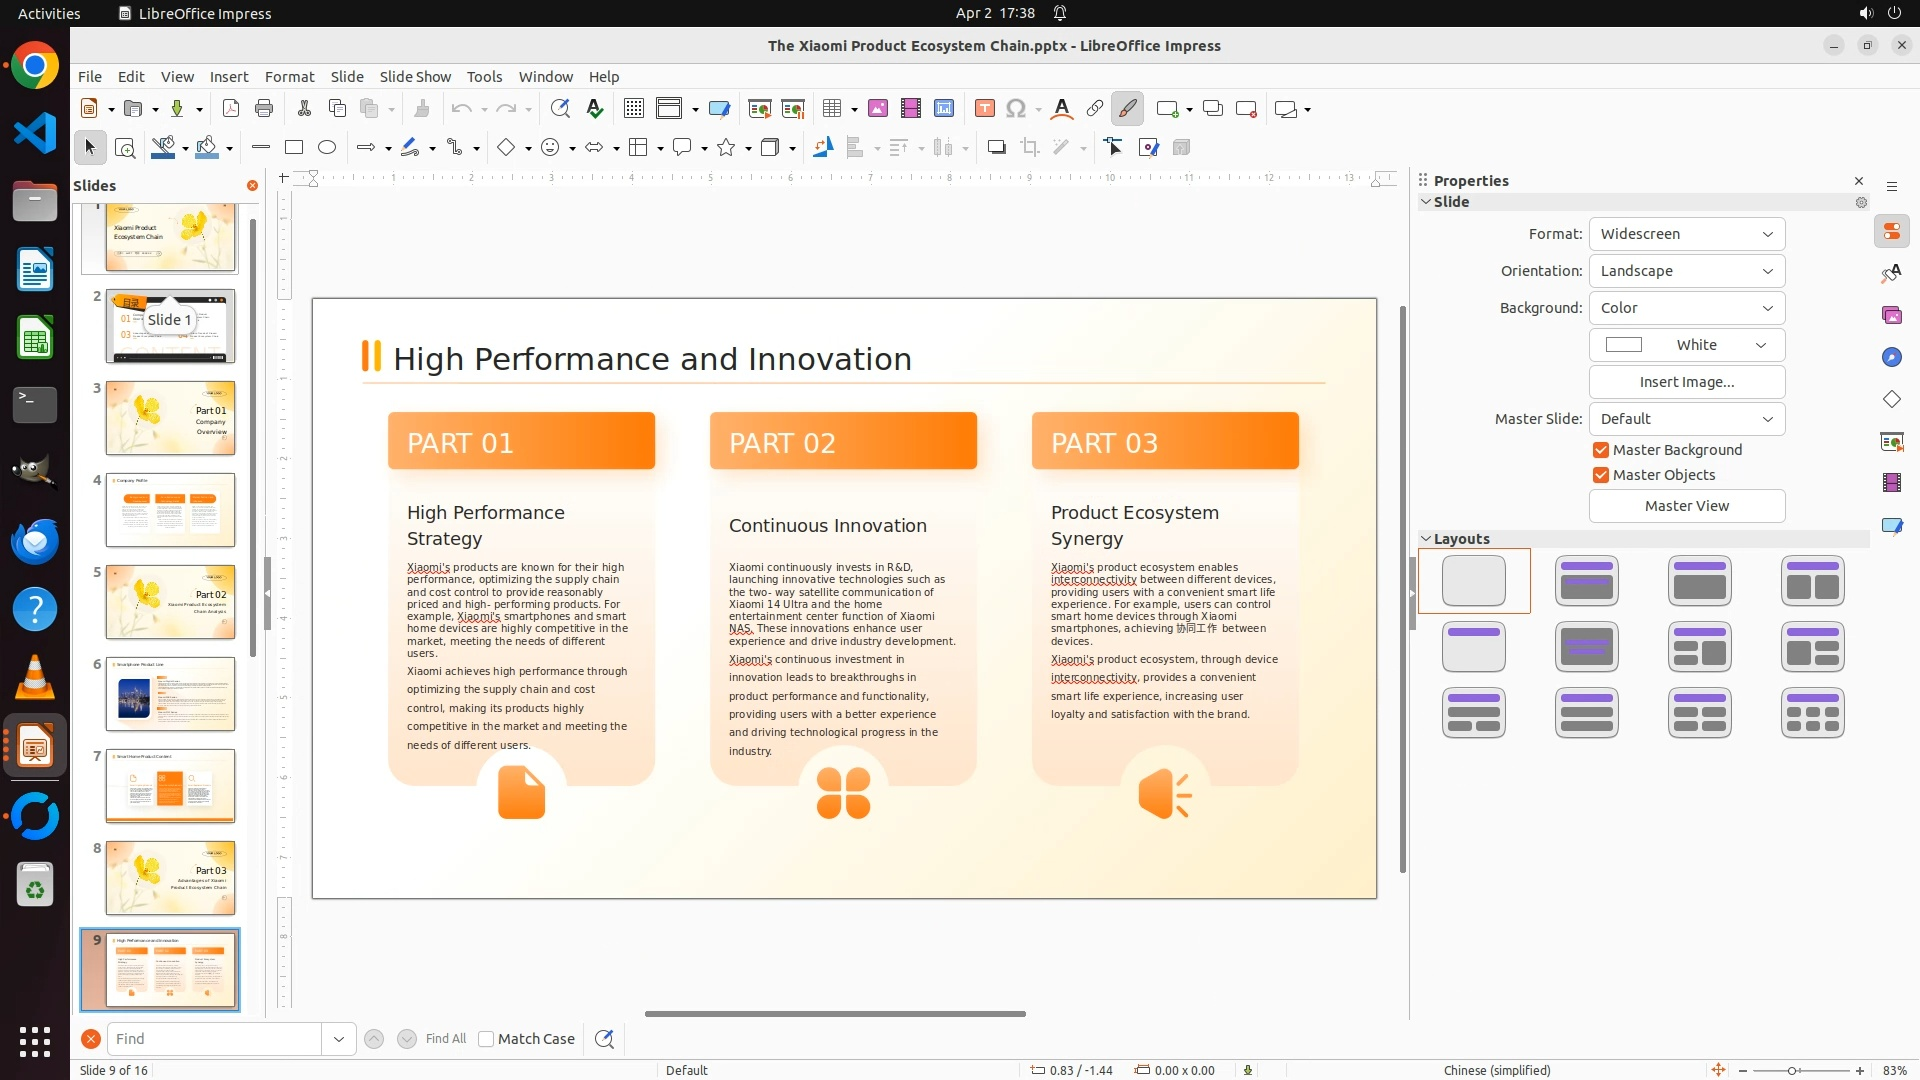Click the Insert Image icon in toolbar
The image size is (1920, 1080).
(x=877, y=109)
